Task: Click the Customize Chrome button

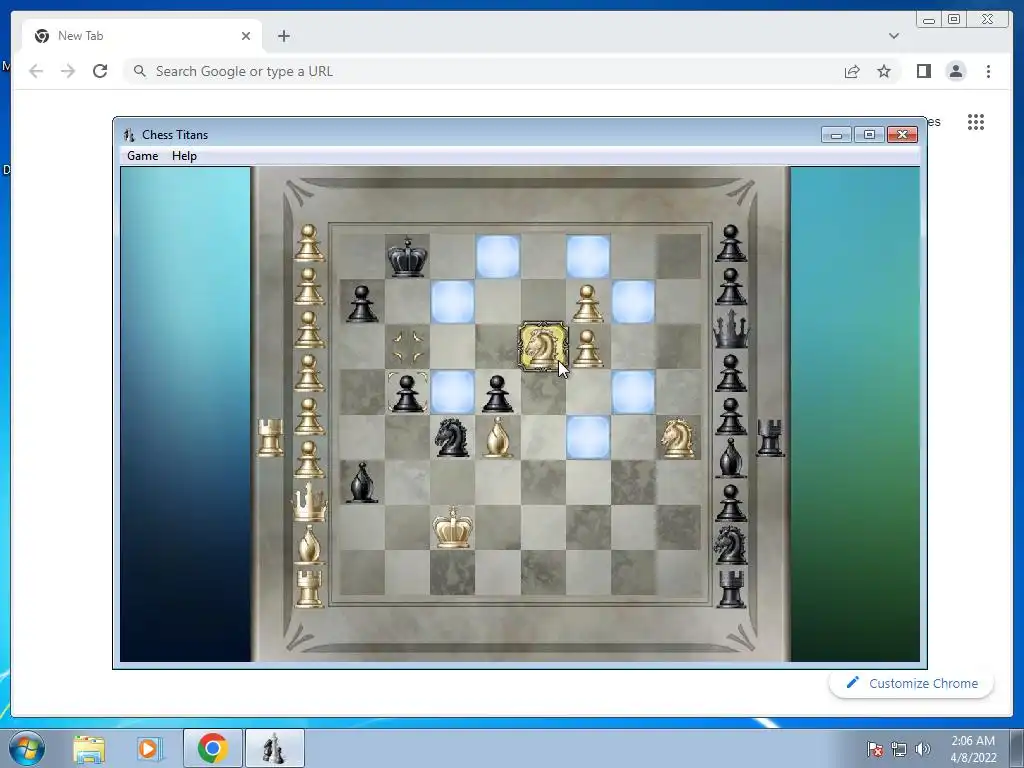Action: (x=911, y=683)
